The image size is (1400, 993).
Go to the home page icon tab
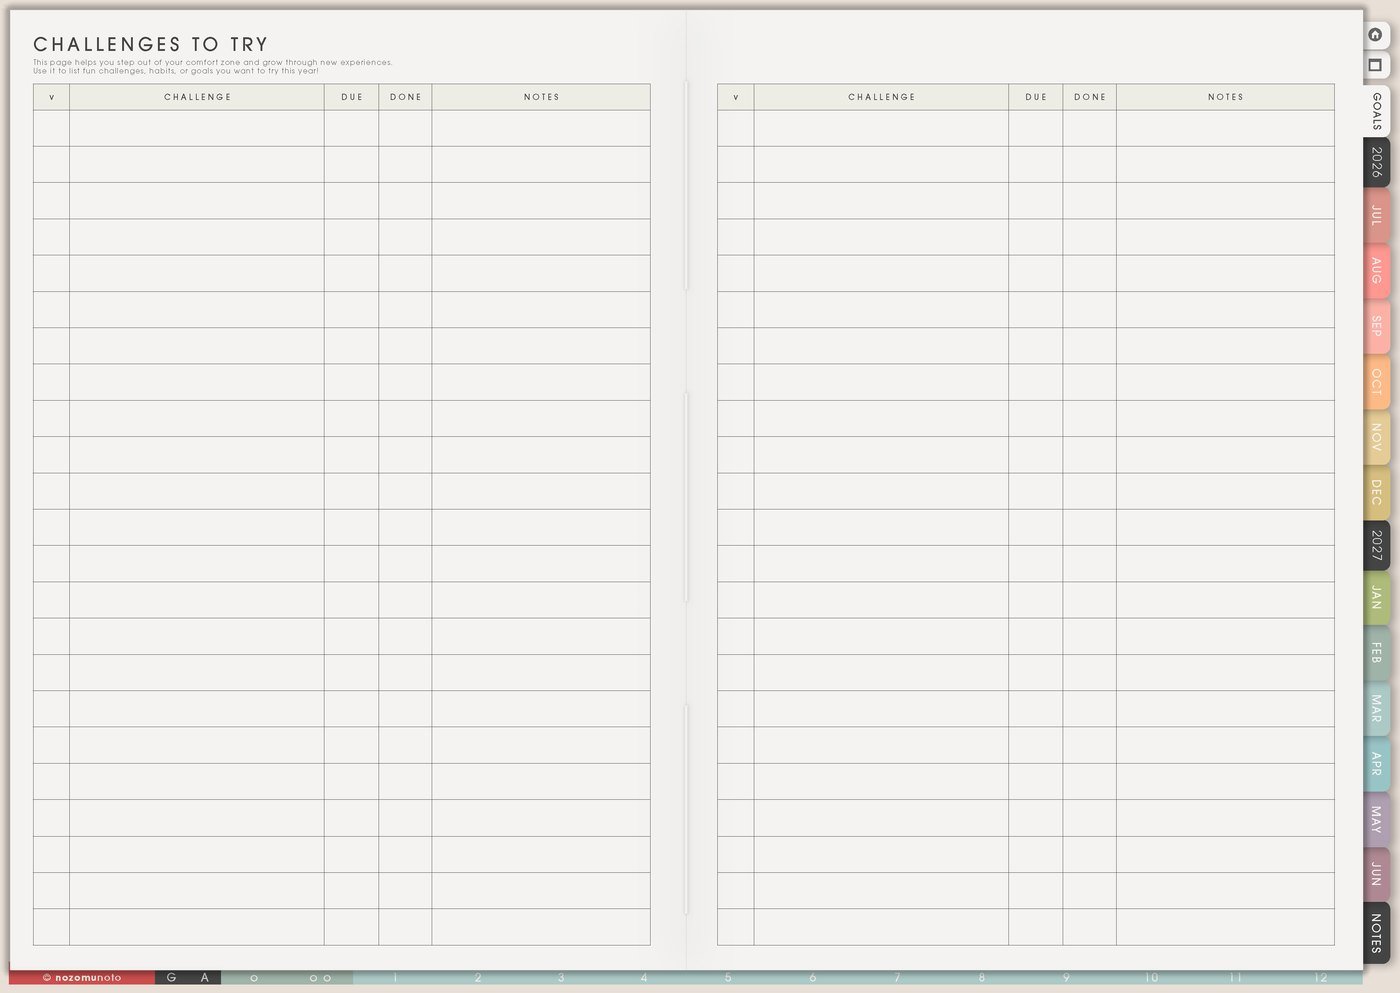pyautogui.click(x=1375, y=35)
